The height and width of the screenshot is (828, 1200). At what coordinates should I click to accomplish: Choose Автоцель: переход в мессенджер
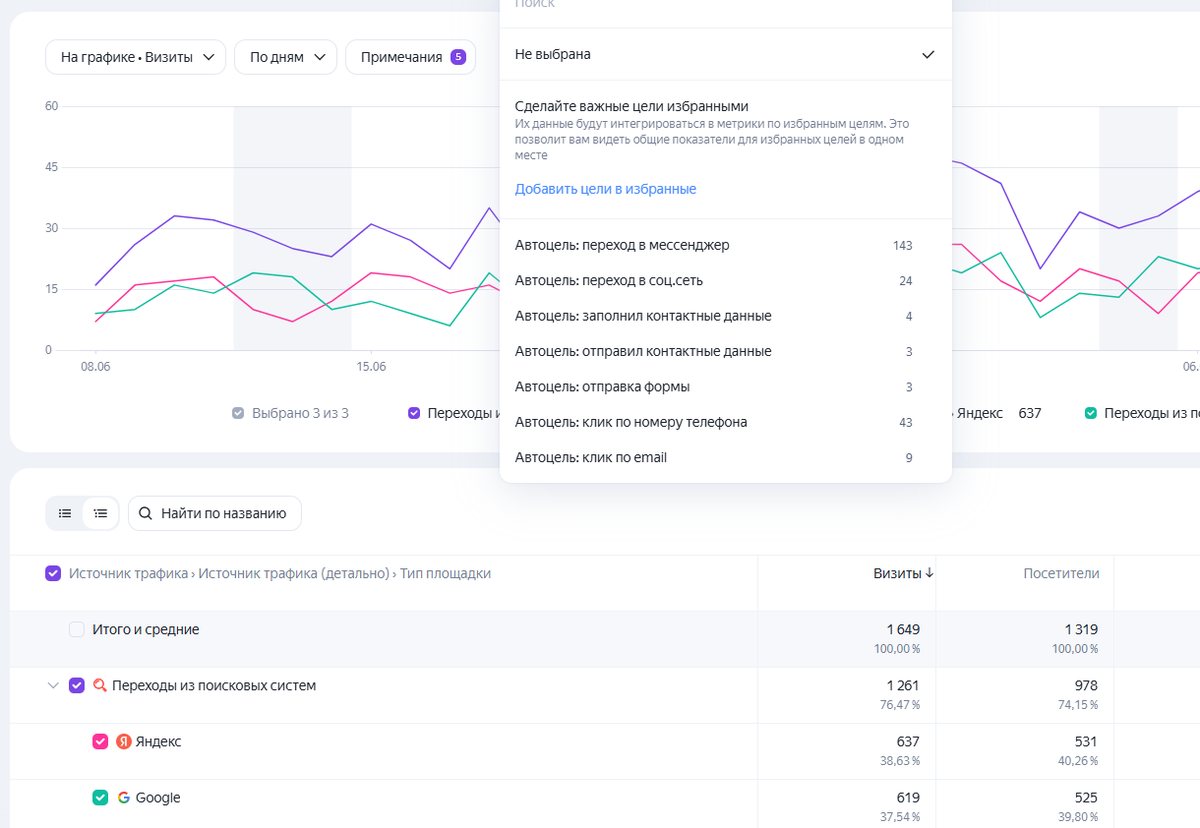click(725, 245)
